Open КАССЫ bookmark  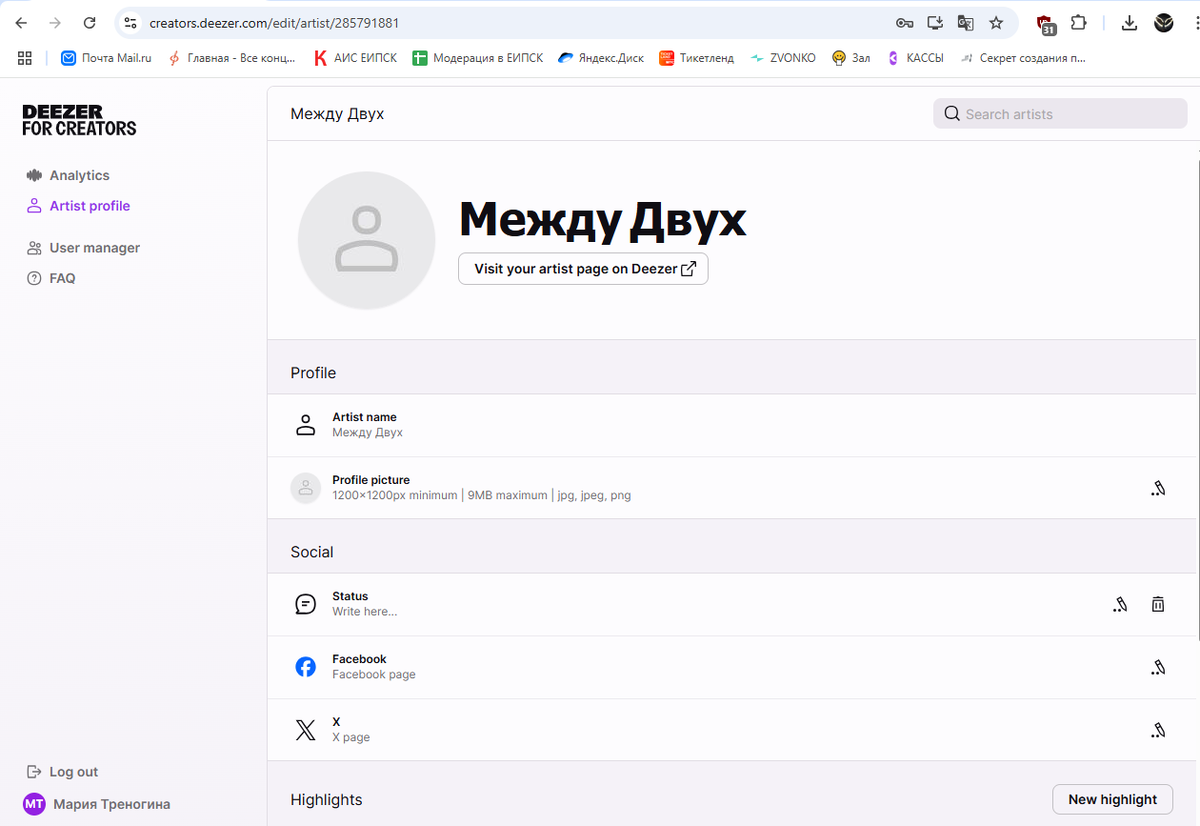pyautogui.click(x=915, y=58)
